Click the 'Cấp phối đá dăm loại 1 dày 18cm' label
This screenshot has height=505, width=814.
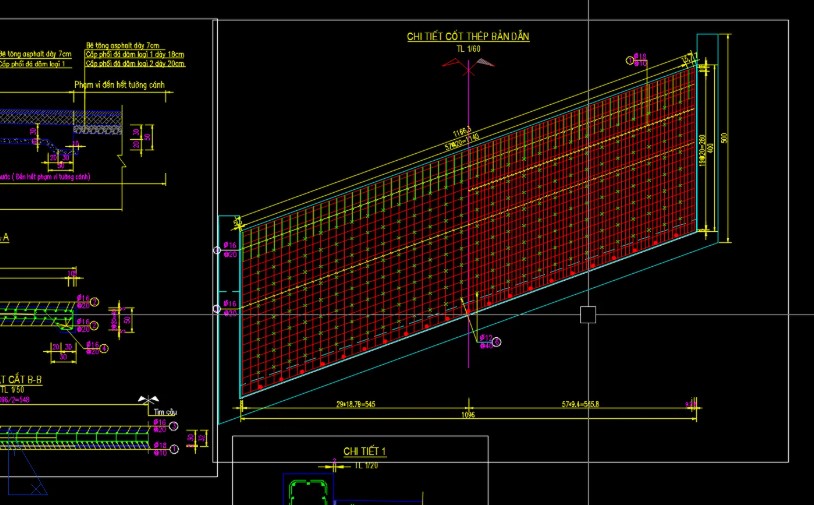[x=135, y=54]
